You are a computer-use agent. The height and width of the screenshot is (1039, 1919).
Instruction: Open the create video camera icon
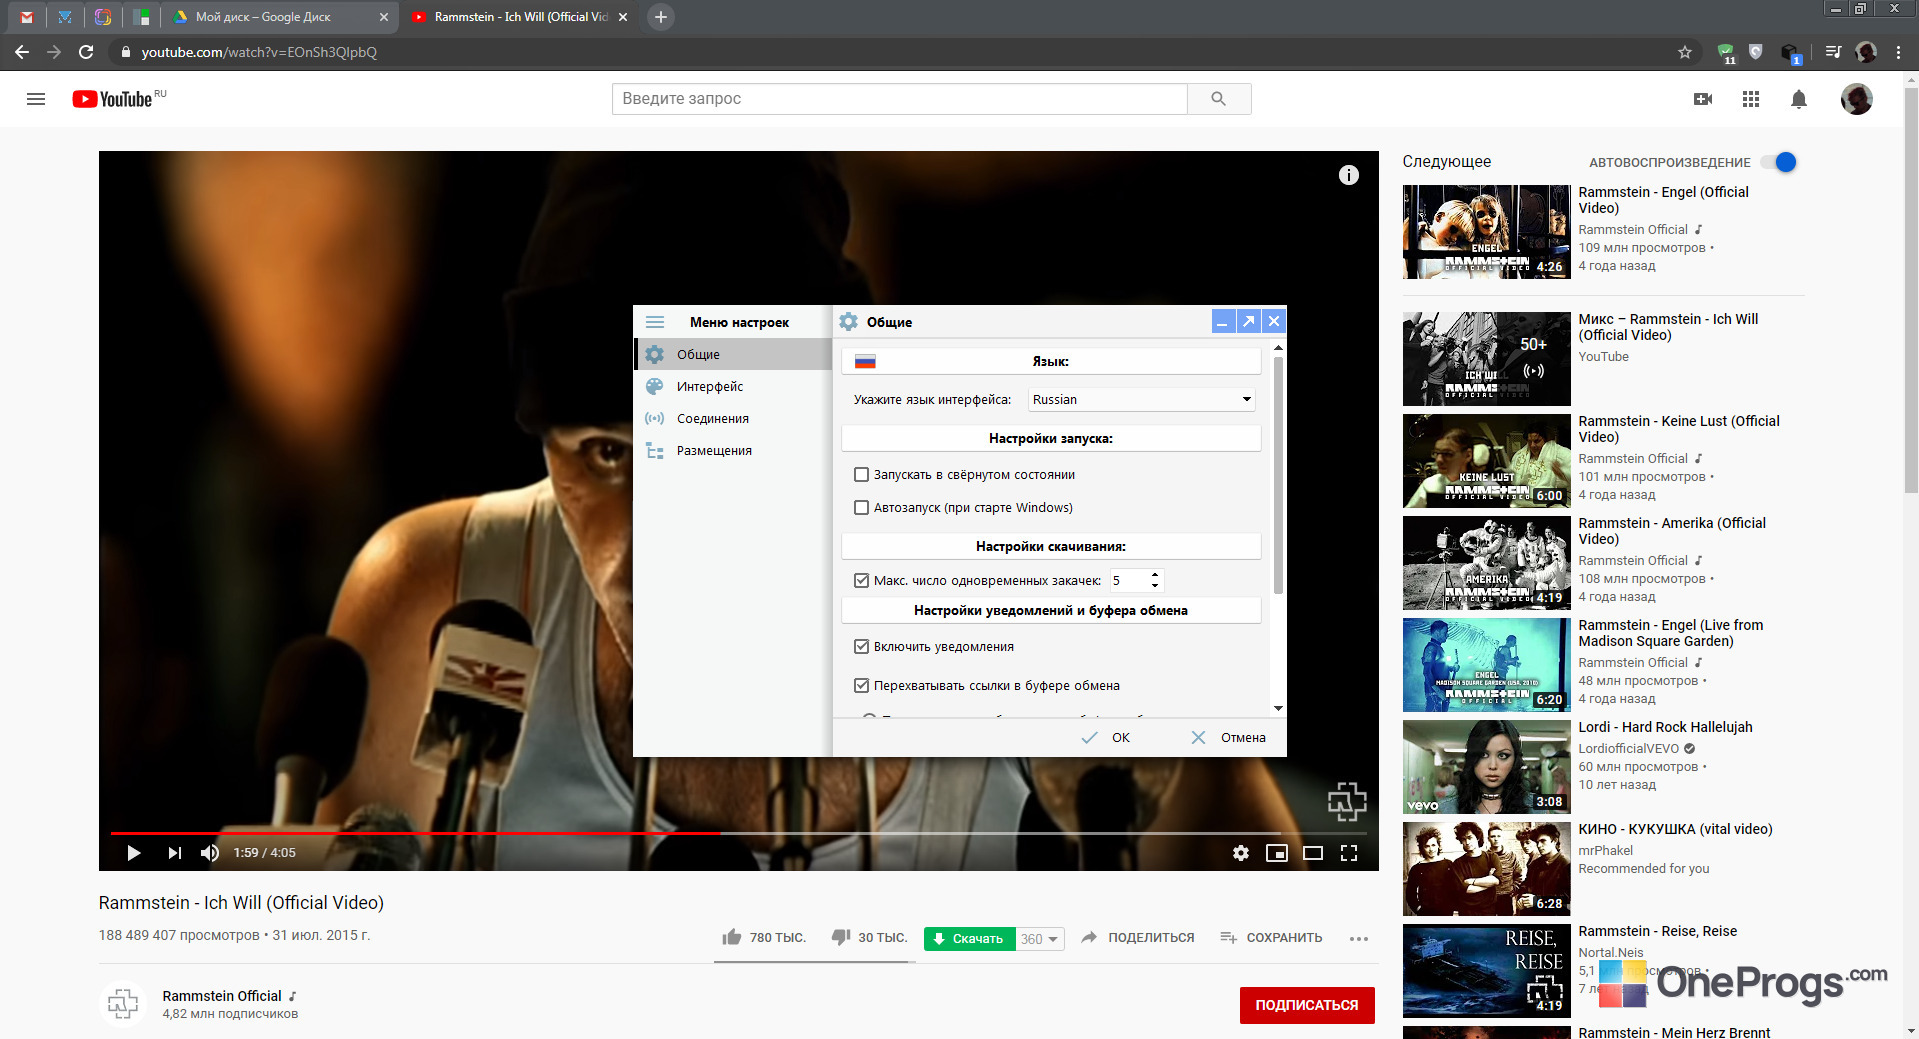[x=1703, y=99]
